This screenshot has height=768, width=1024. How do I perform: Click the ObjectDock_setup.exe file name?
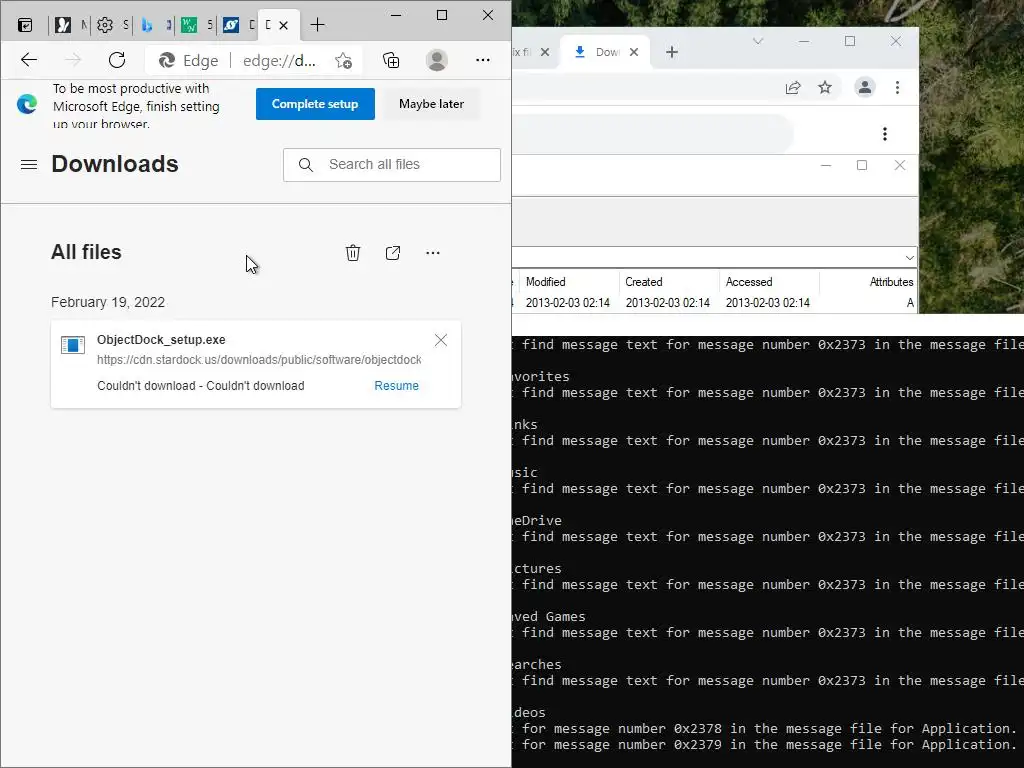pyautogui.click(x=161, y=340)
